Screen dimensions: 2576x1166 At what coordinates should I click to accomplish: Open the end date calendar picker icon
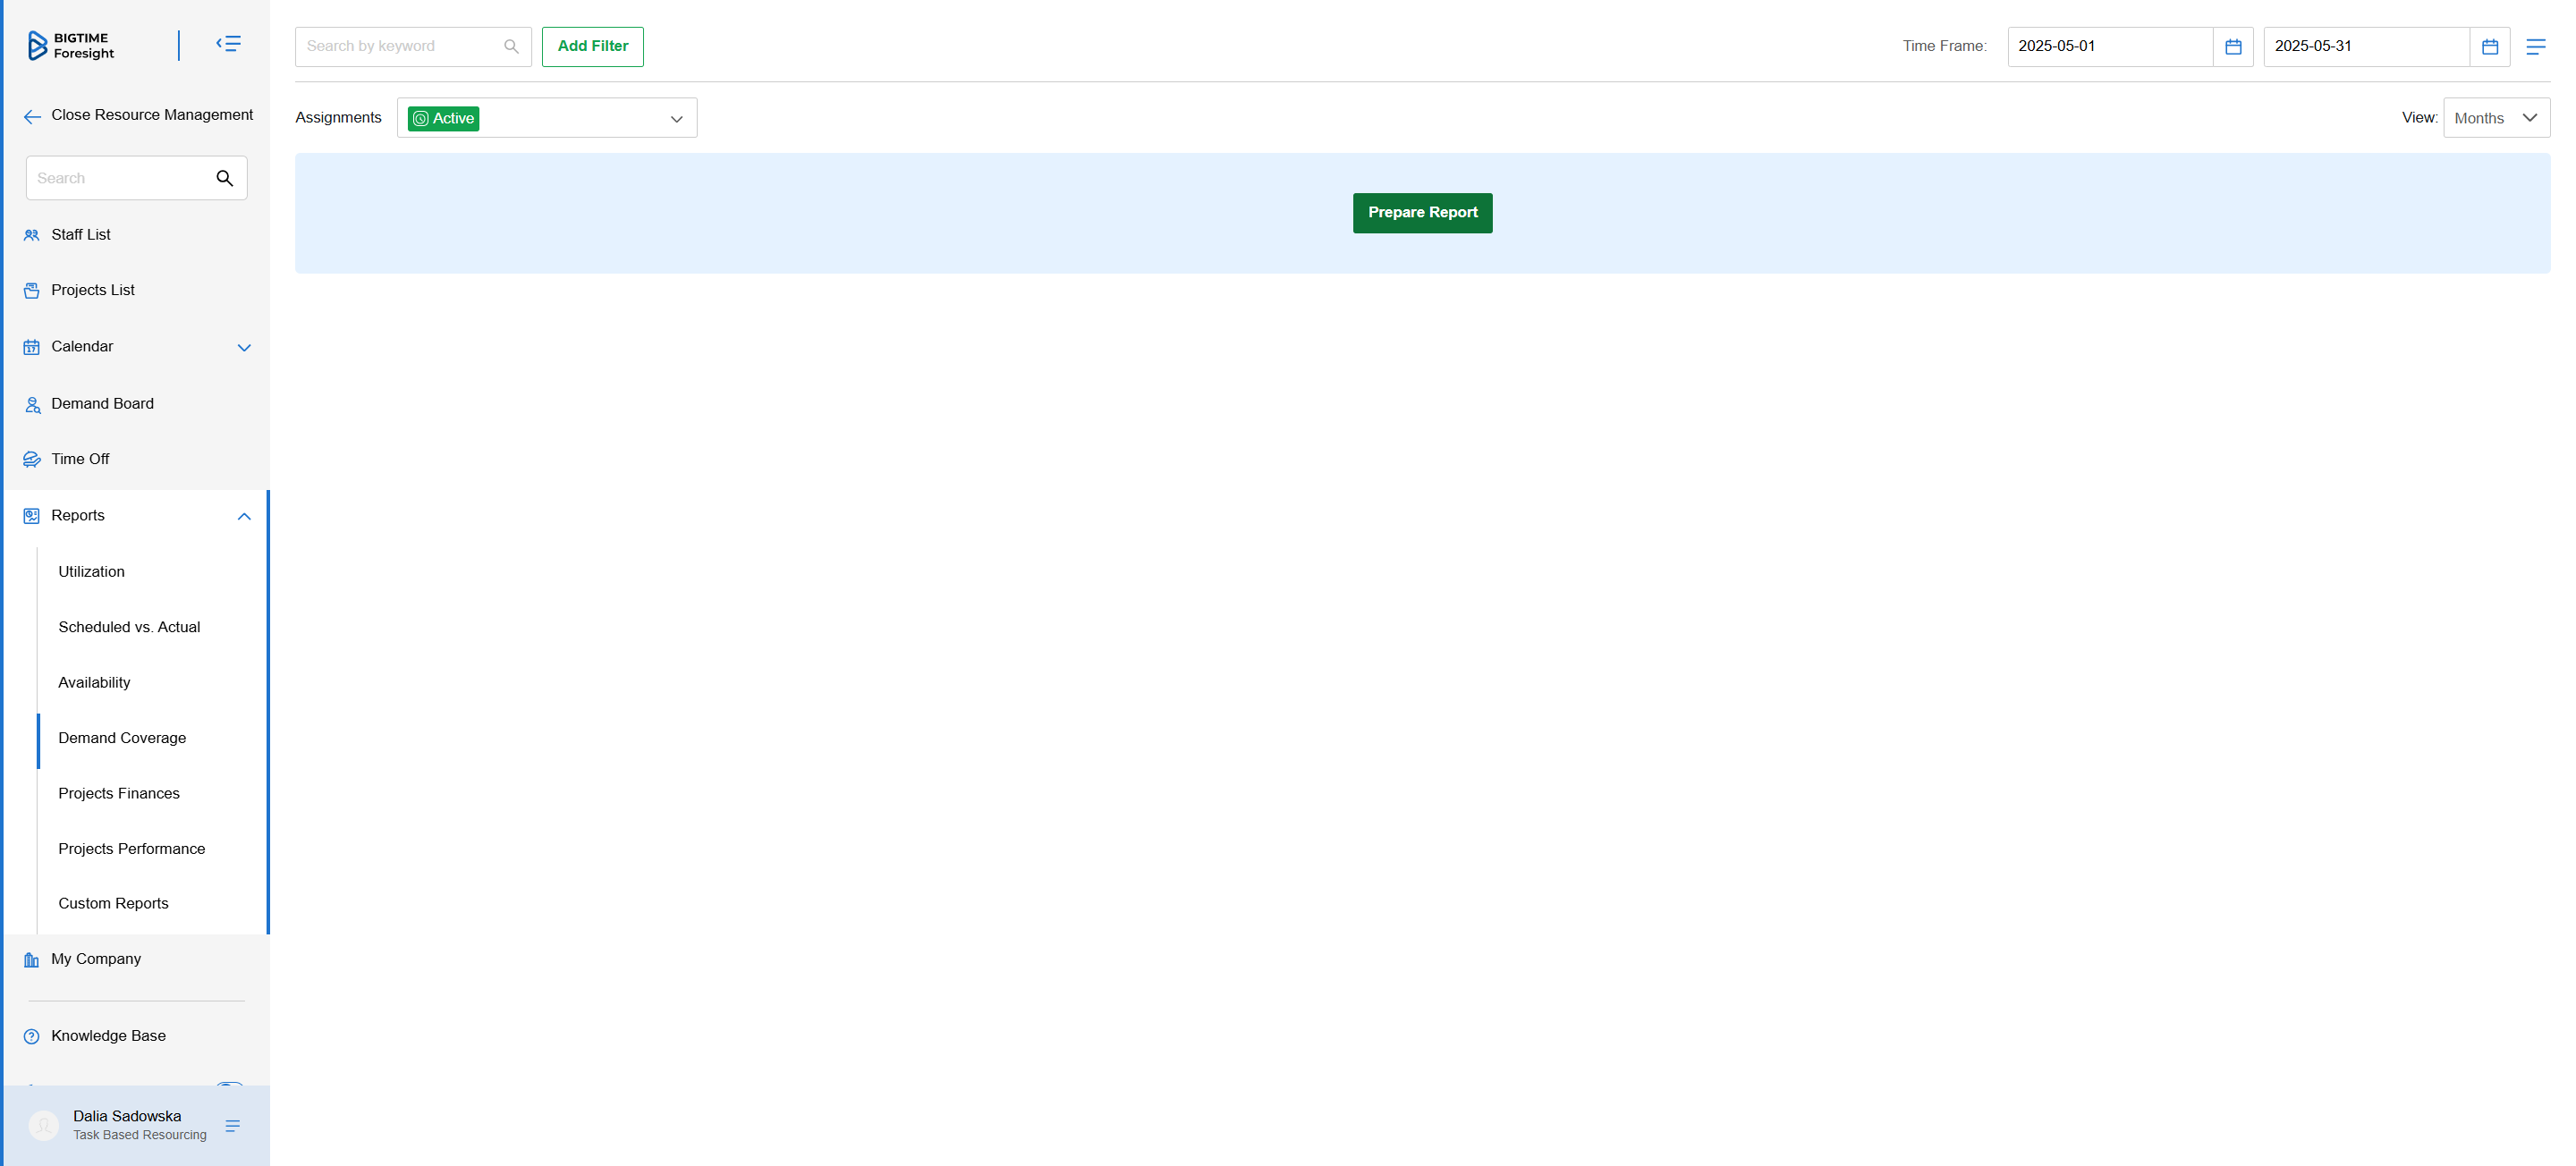point(2490,47)
